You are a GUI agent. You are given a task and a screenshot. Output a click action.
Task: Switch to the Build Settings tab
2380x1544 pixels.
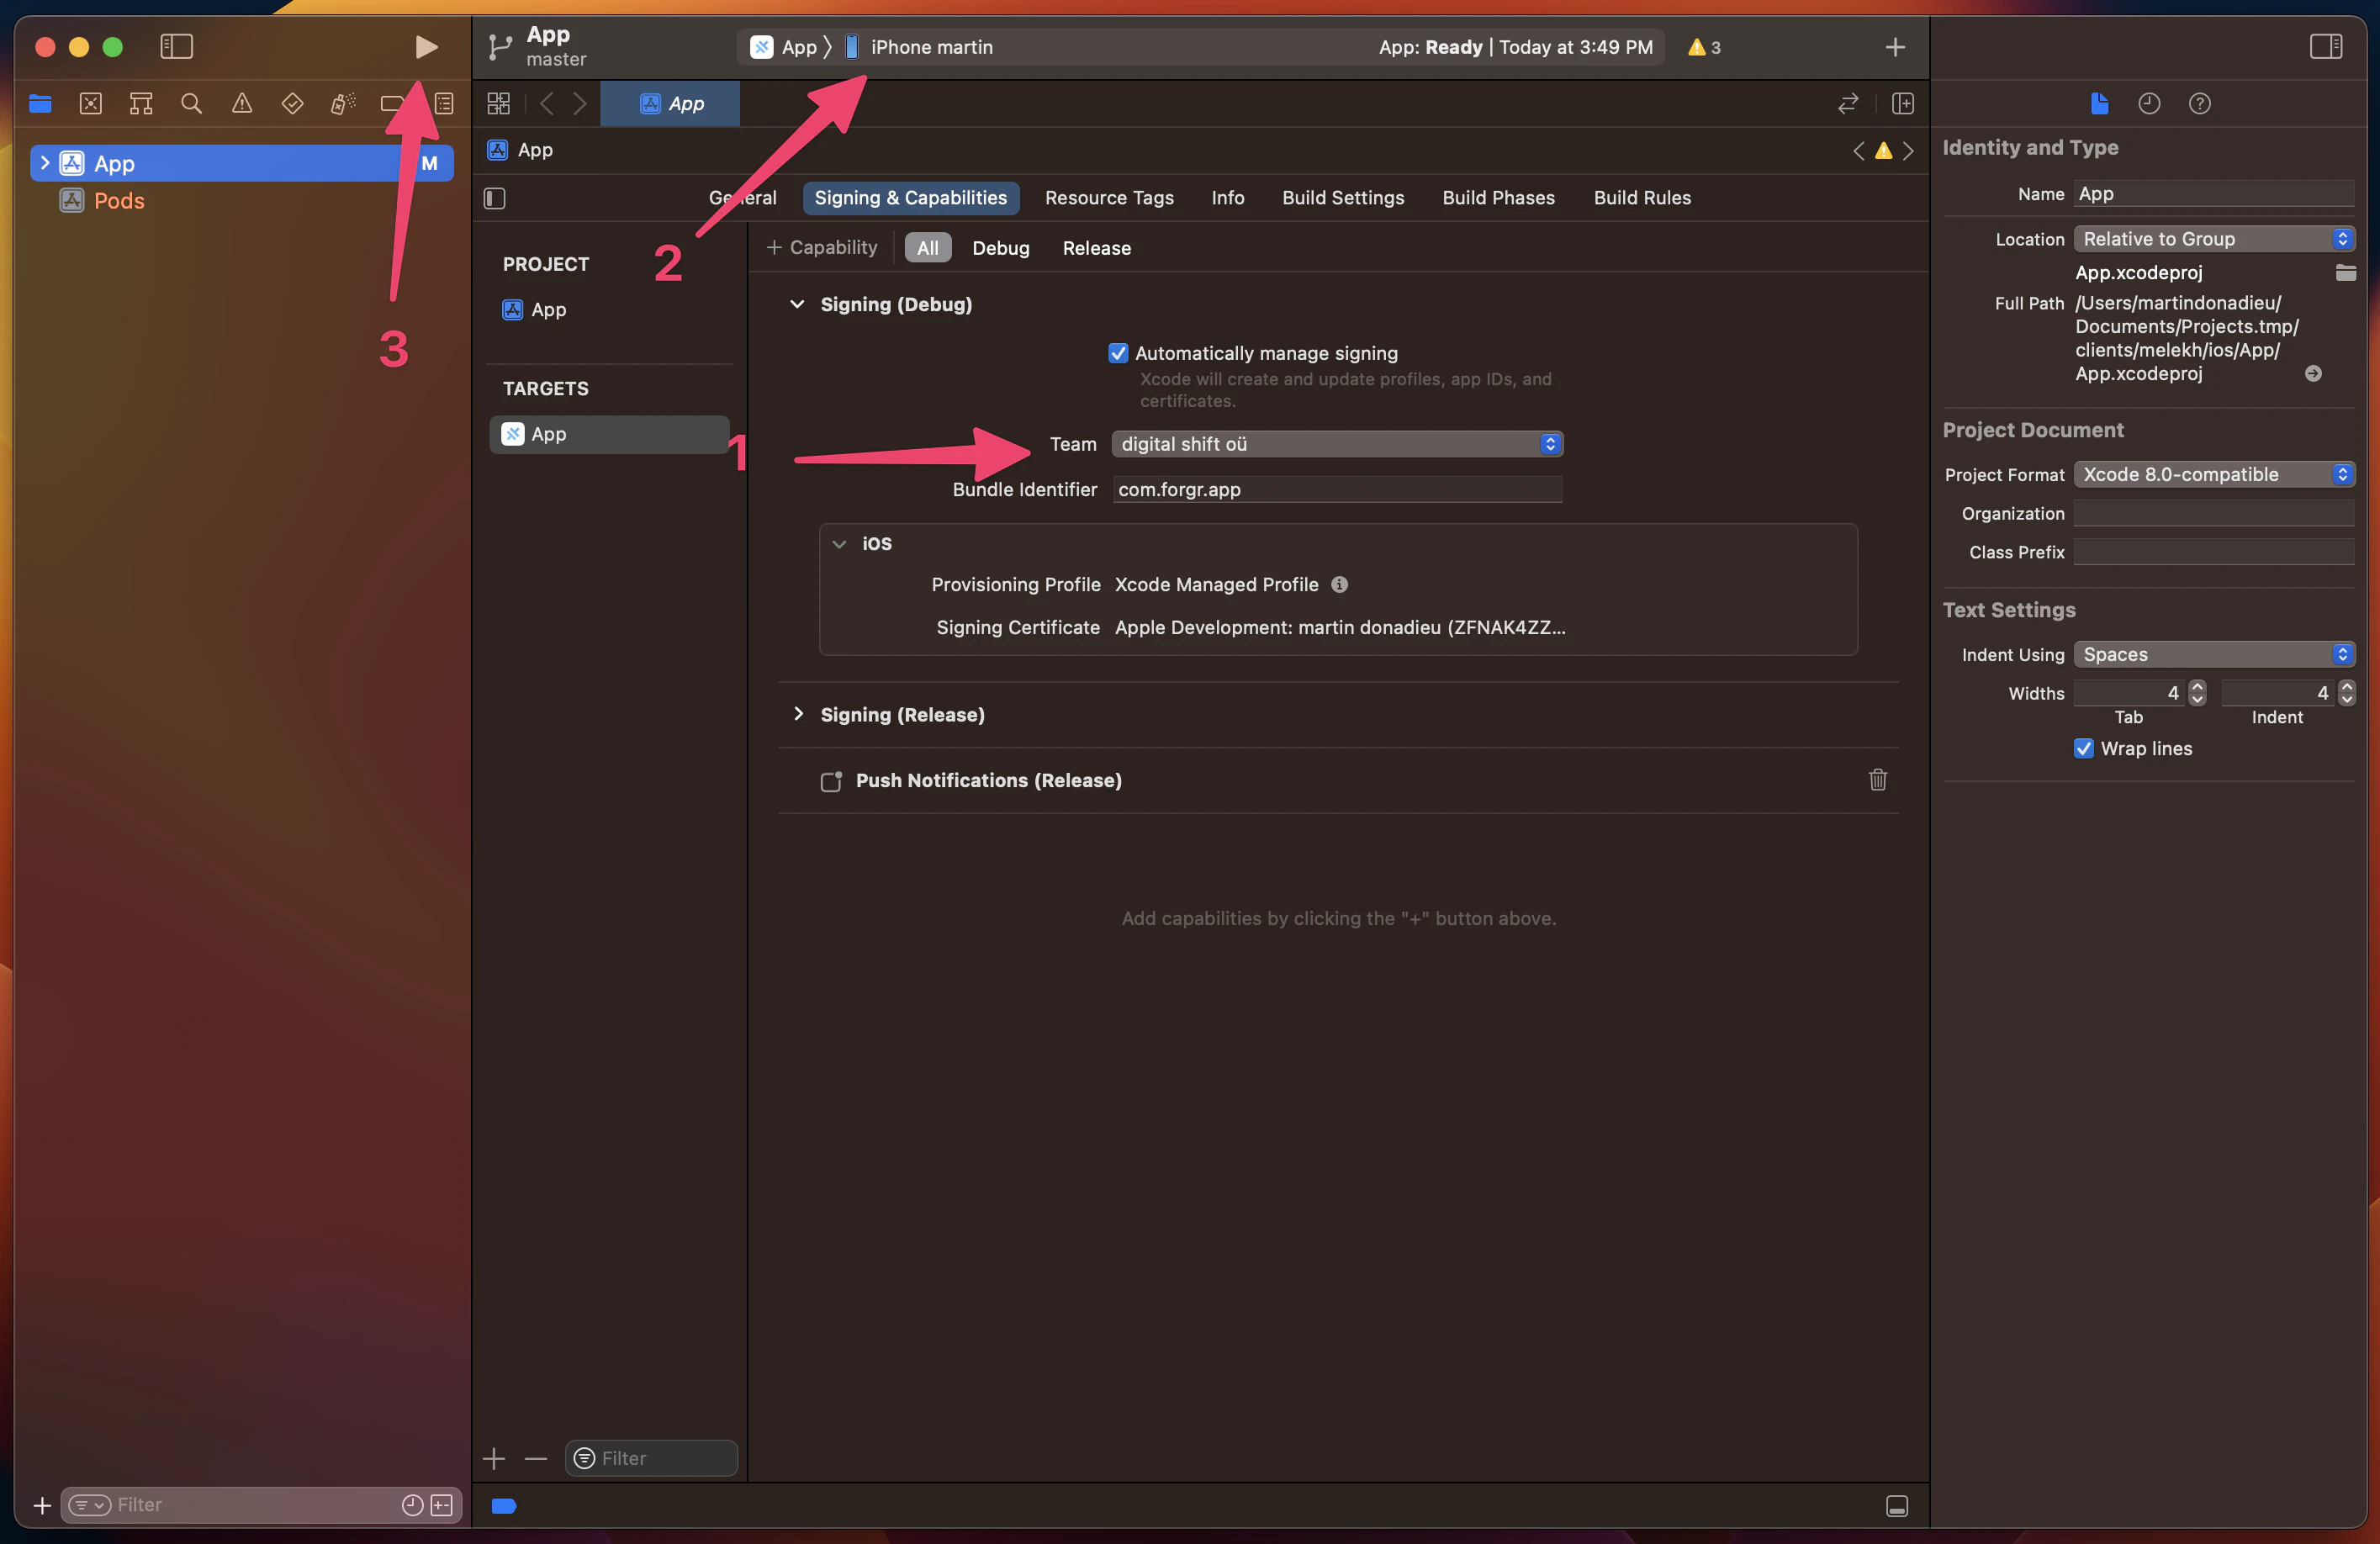[1343, 197]
